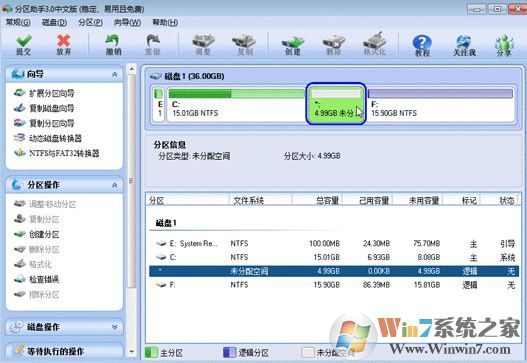
Task: Click the 删除 delete partition toolbar icon
Action: [334, 44]
